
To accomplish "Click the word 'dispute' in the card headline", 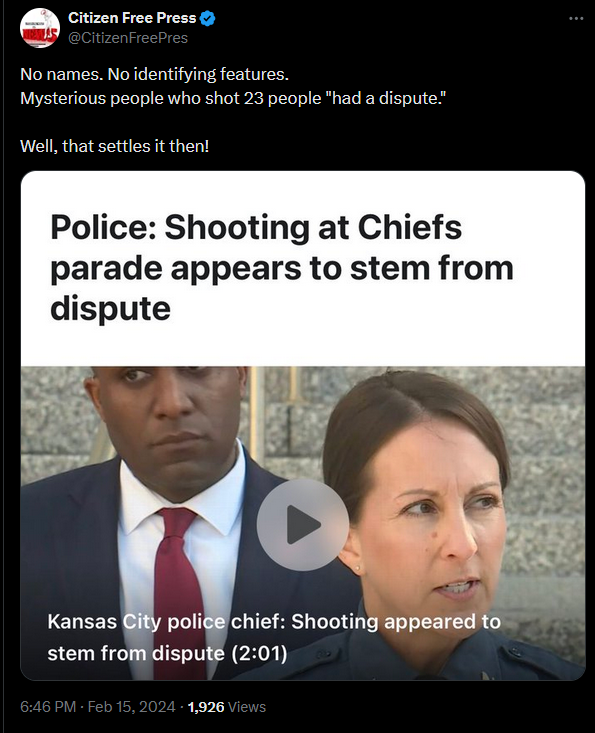I will pos(110,309).
